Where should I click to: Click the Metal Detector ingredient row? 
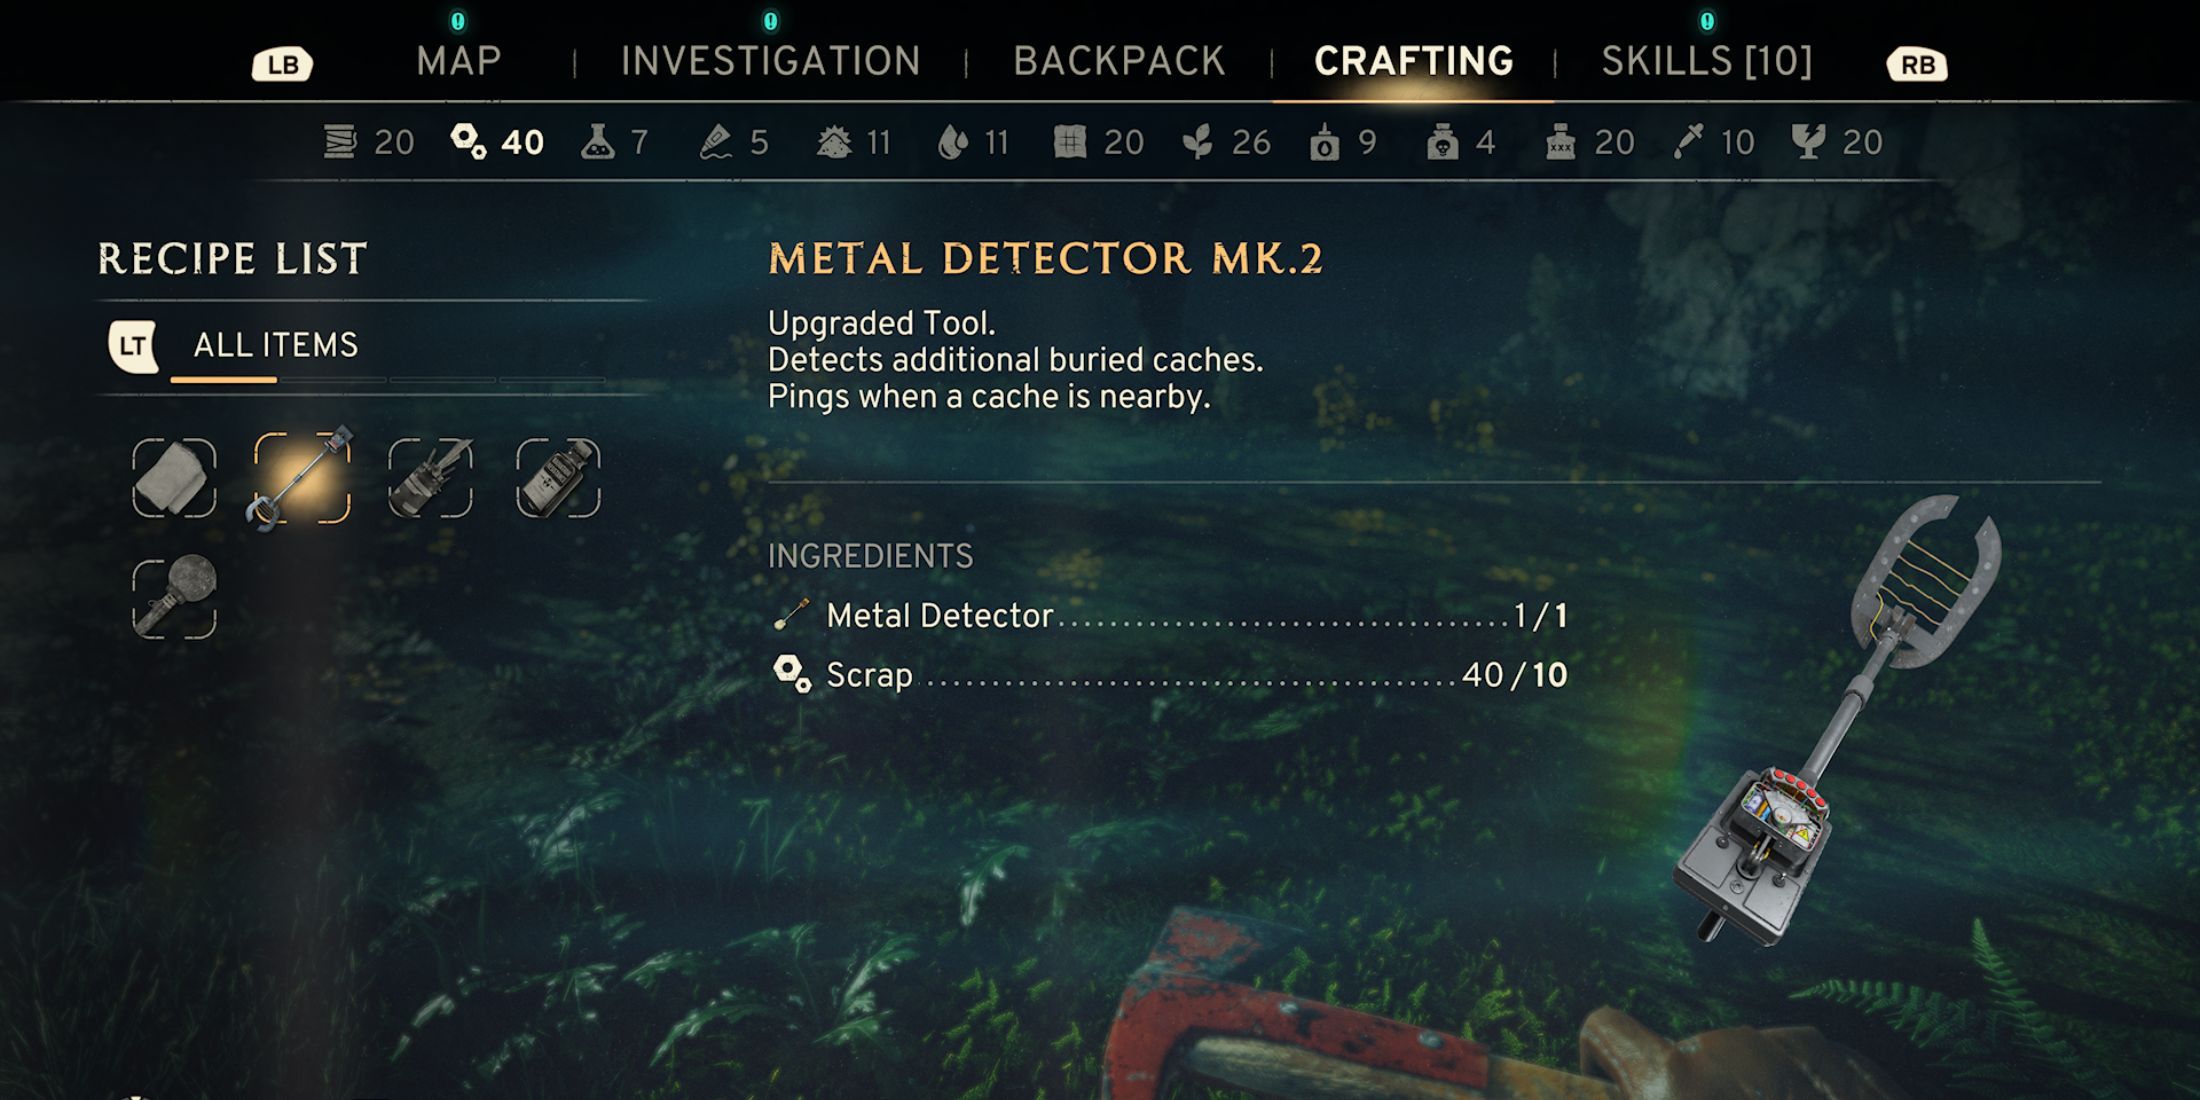(x=1170, y=615)
